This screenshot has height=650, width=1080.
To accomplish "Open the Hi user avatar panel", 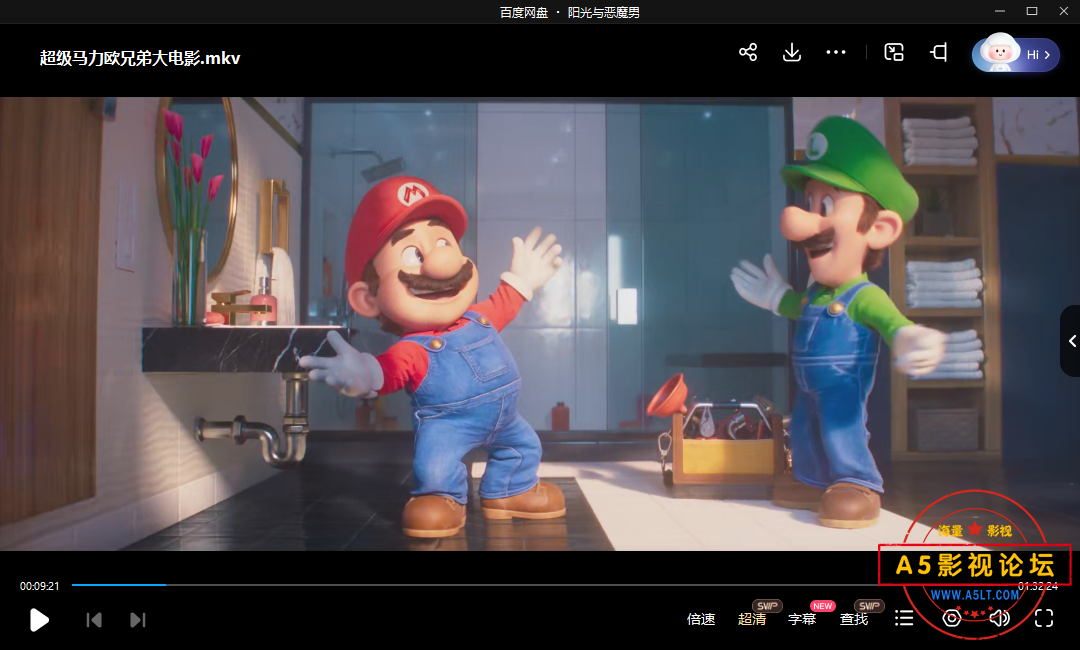I will (1015, 54).
